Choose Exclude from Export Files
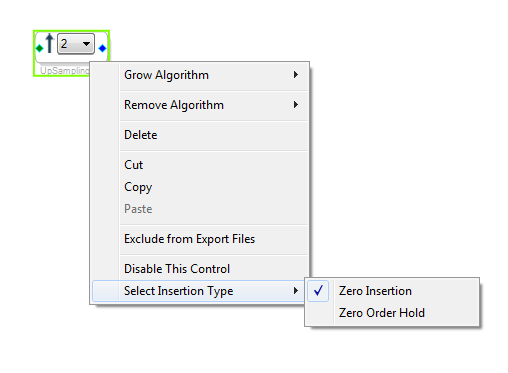The image size is (508, 373). 200,239
